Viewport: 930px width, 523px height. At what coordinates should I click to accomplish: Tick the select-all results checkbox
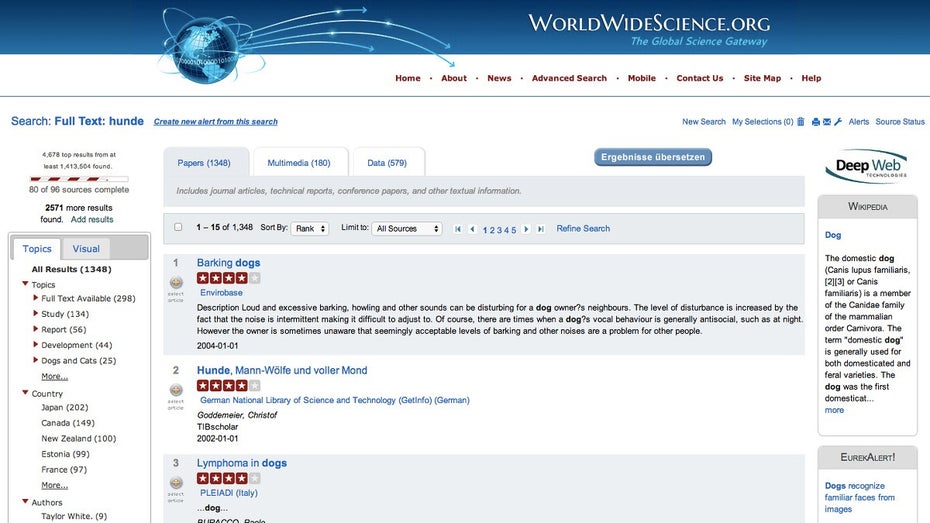point(178,228)
